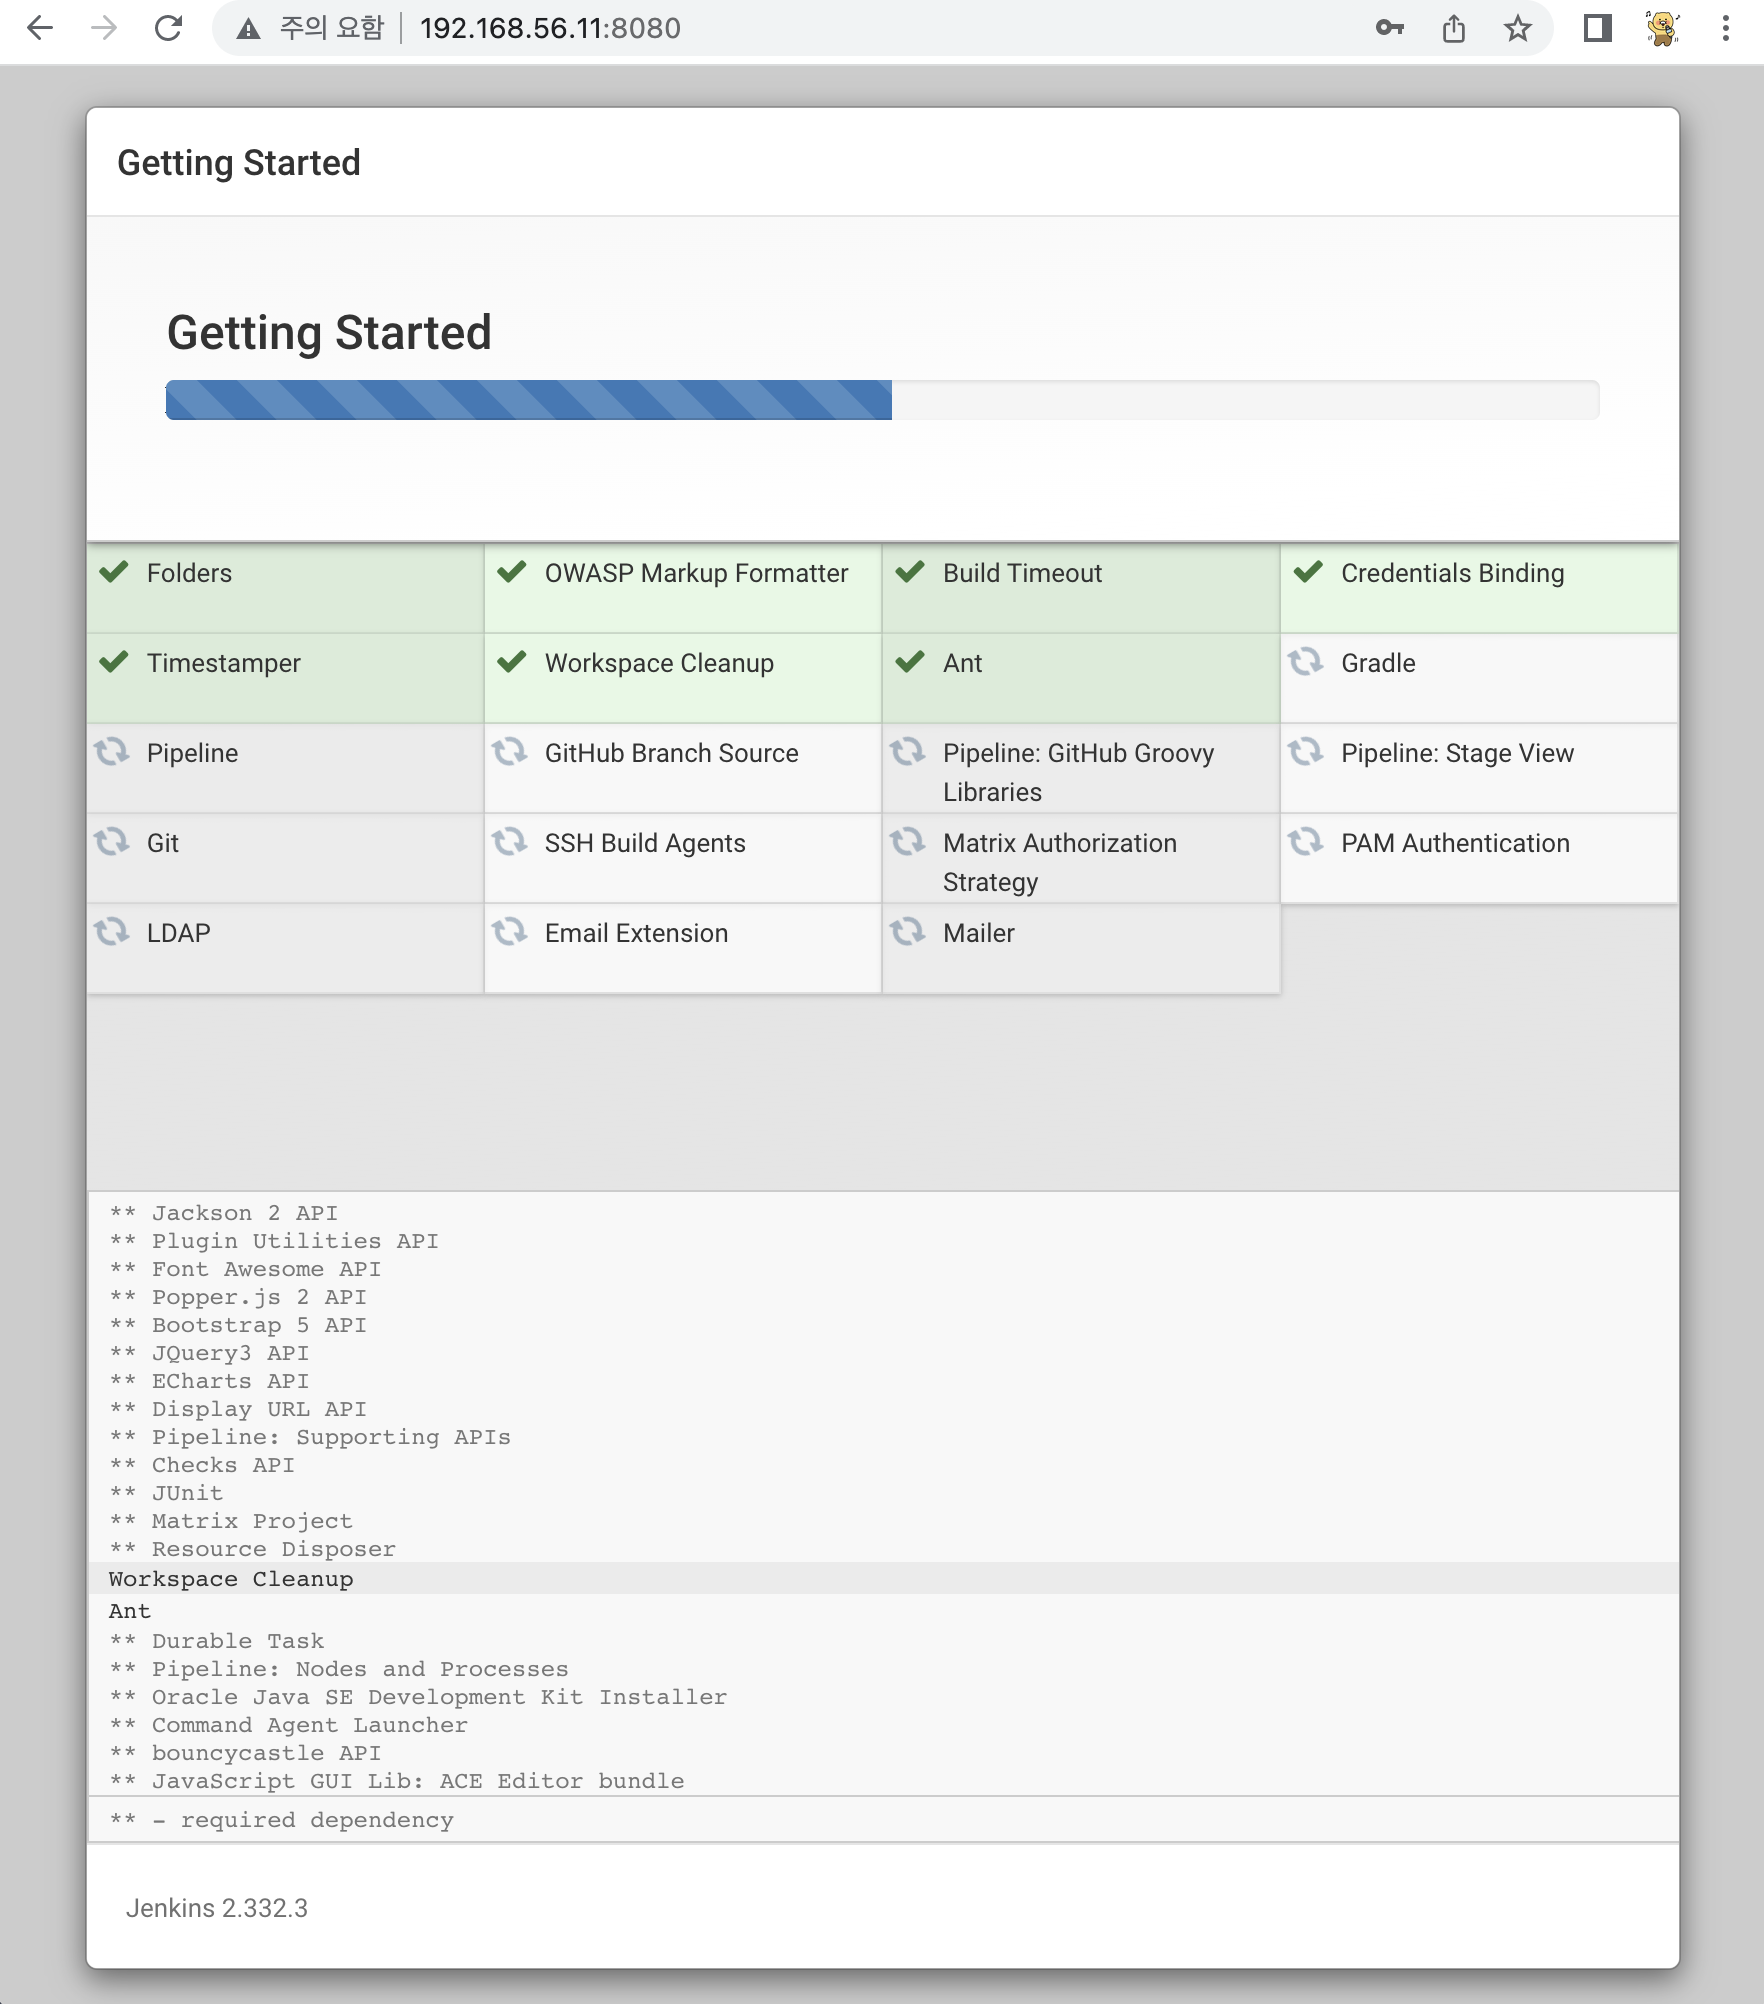Click the GitHub Branch Source label
Image resolution: width=1764 pixels, height=2004 pixels.
671,753
